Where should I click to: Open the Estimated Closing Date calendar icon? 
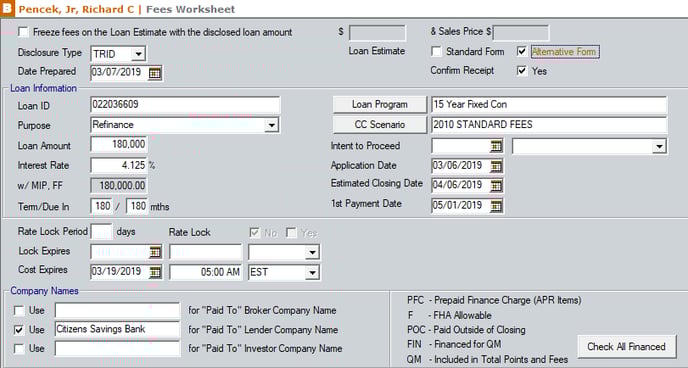[496, 186]
